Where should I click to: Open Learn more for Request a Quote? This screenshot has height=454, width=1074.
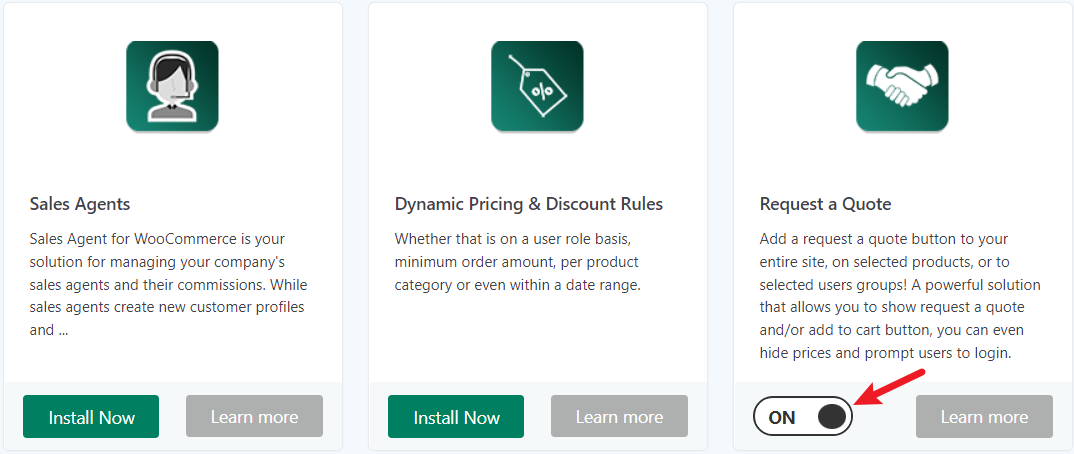click(x=984, y=416)
